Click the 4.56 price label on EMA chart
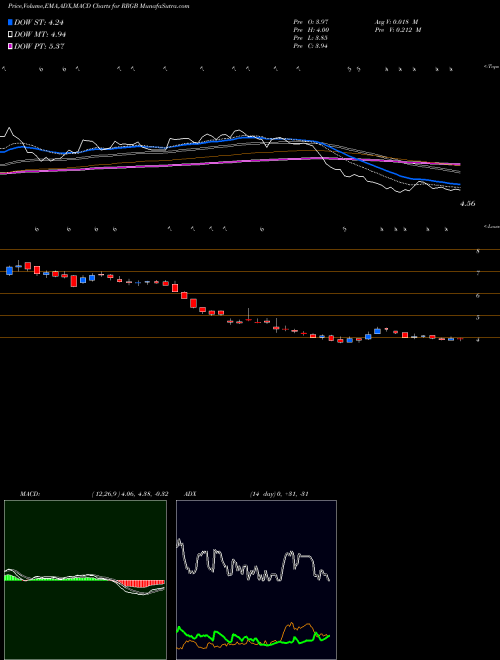 point(468,204)
